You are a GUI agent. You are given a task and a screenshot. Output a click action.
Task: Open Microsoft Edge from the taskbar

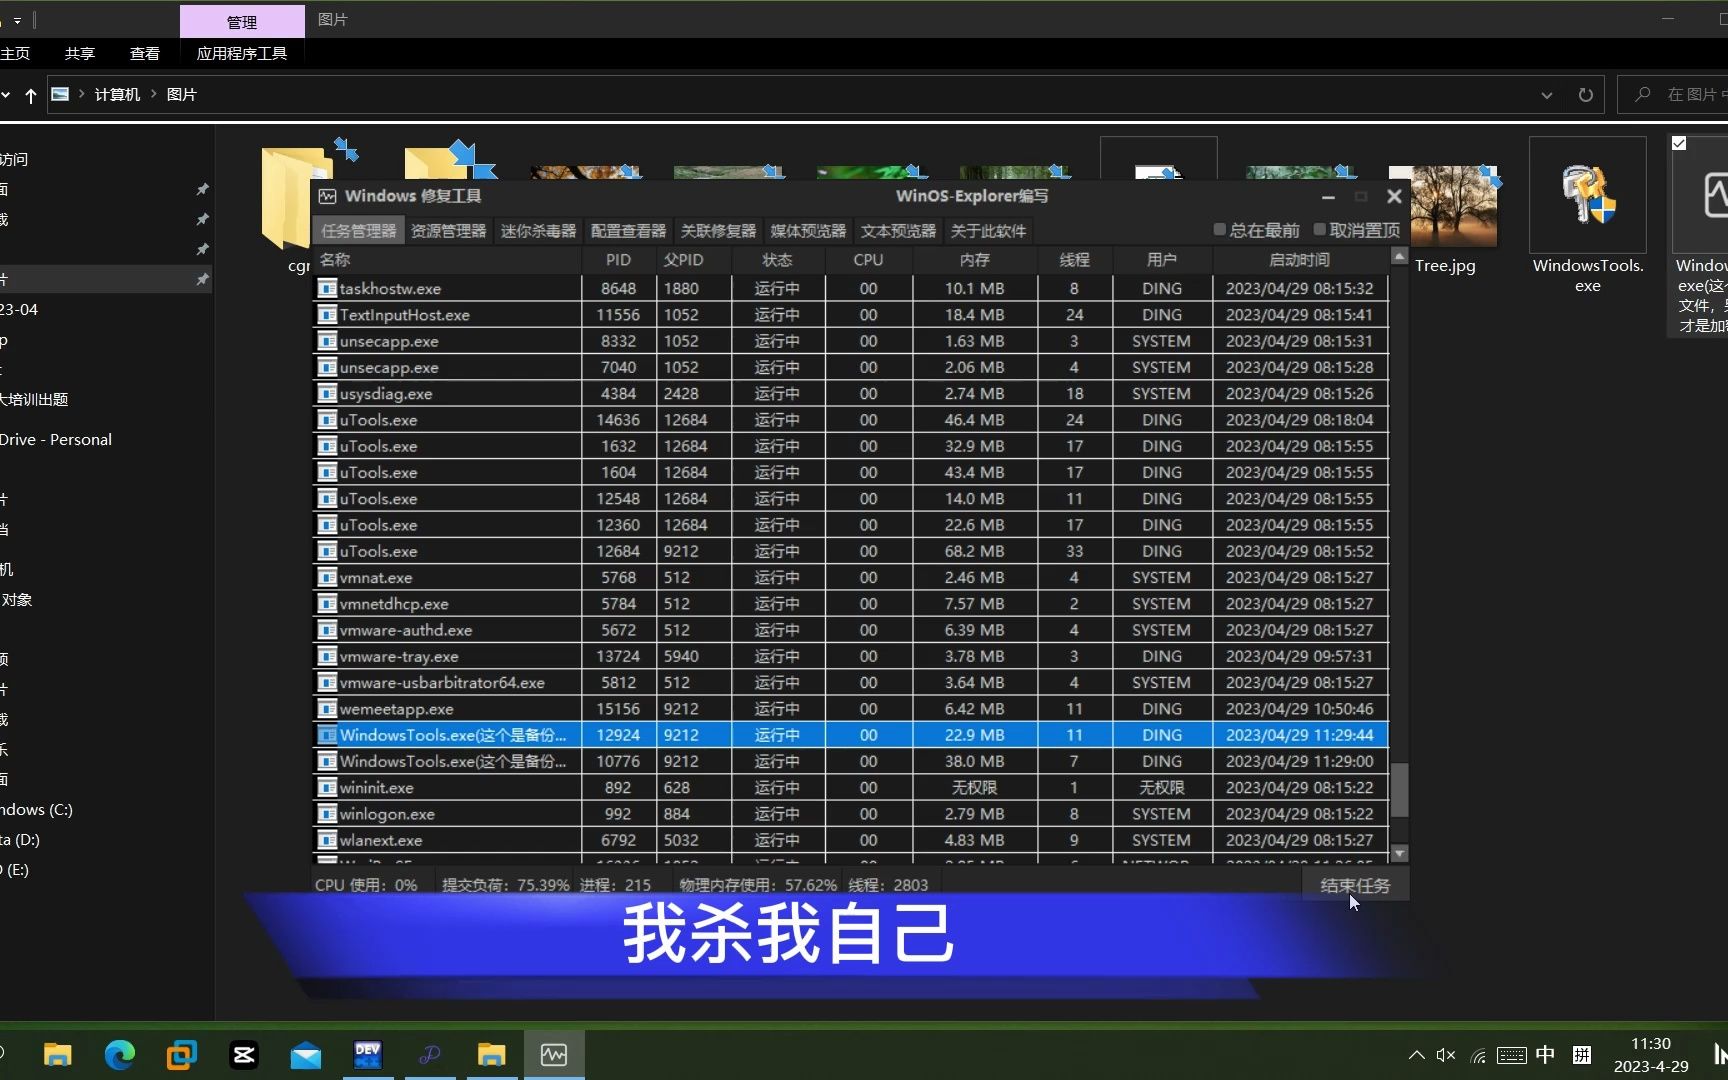[120, 1055]
